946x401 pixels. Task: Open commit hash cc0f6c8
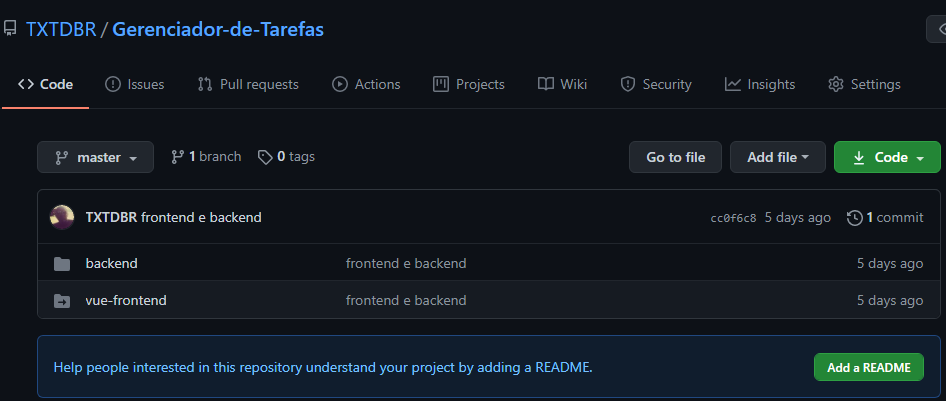[733, 218]
